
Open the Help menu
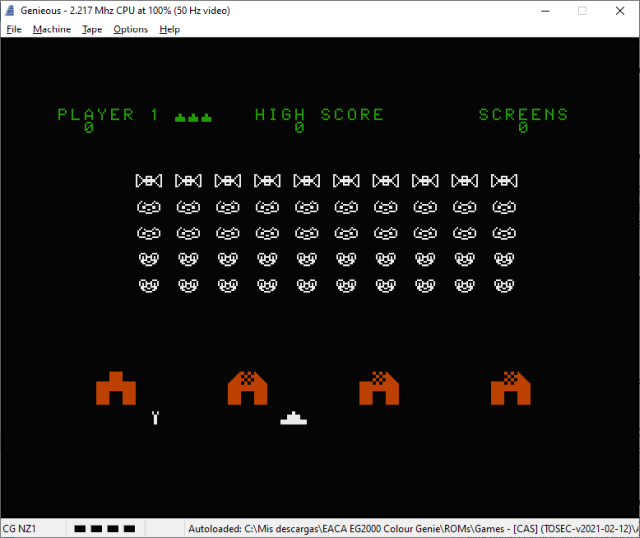pyautogui.click(x=169, y=29)
